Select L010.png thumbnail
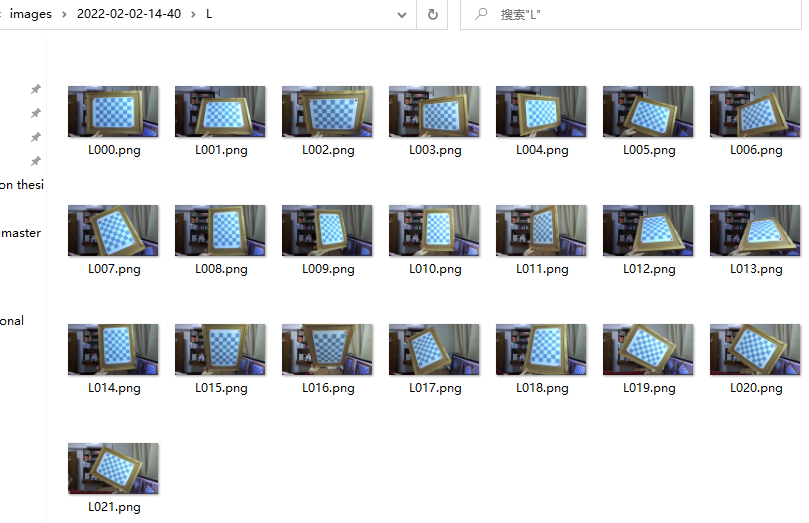 (x=434, y=231)
